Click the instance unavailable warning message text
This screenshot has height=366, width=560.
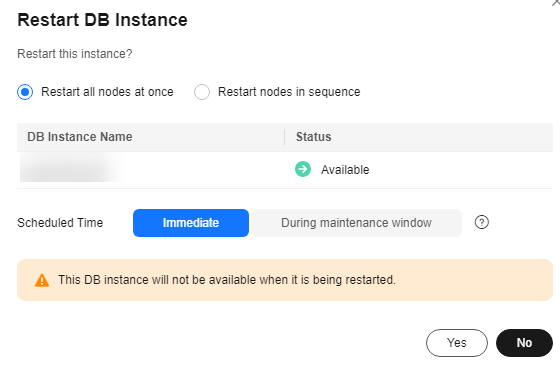(x=227, y=280)
